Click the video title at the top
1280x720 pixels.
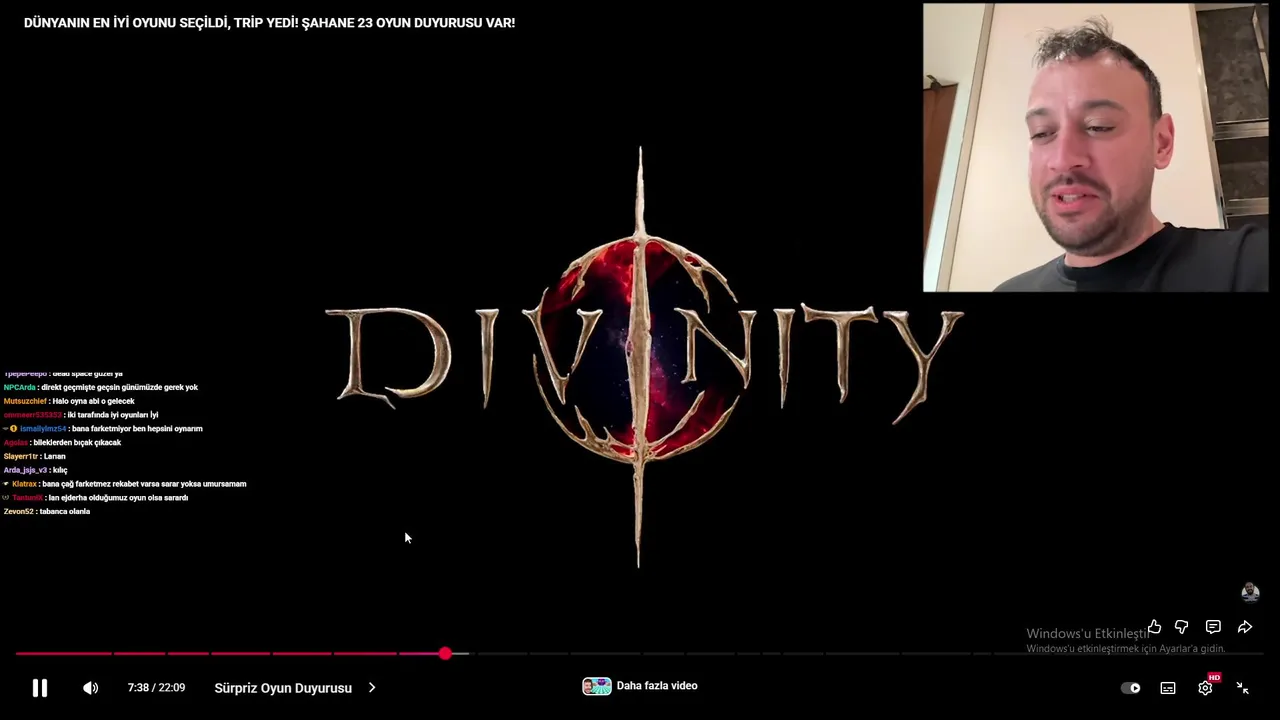pyautogui.click(x=269, y=22)
